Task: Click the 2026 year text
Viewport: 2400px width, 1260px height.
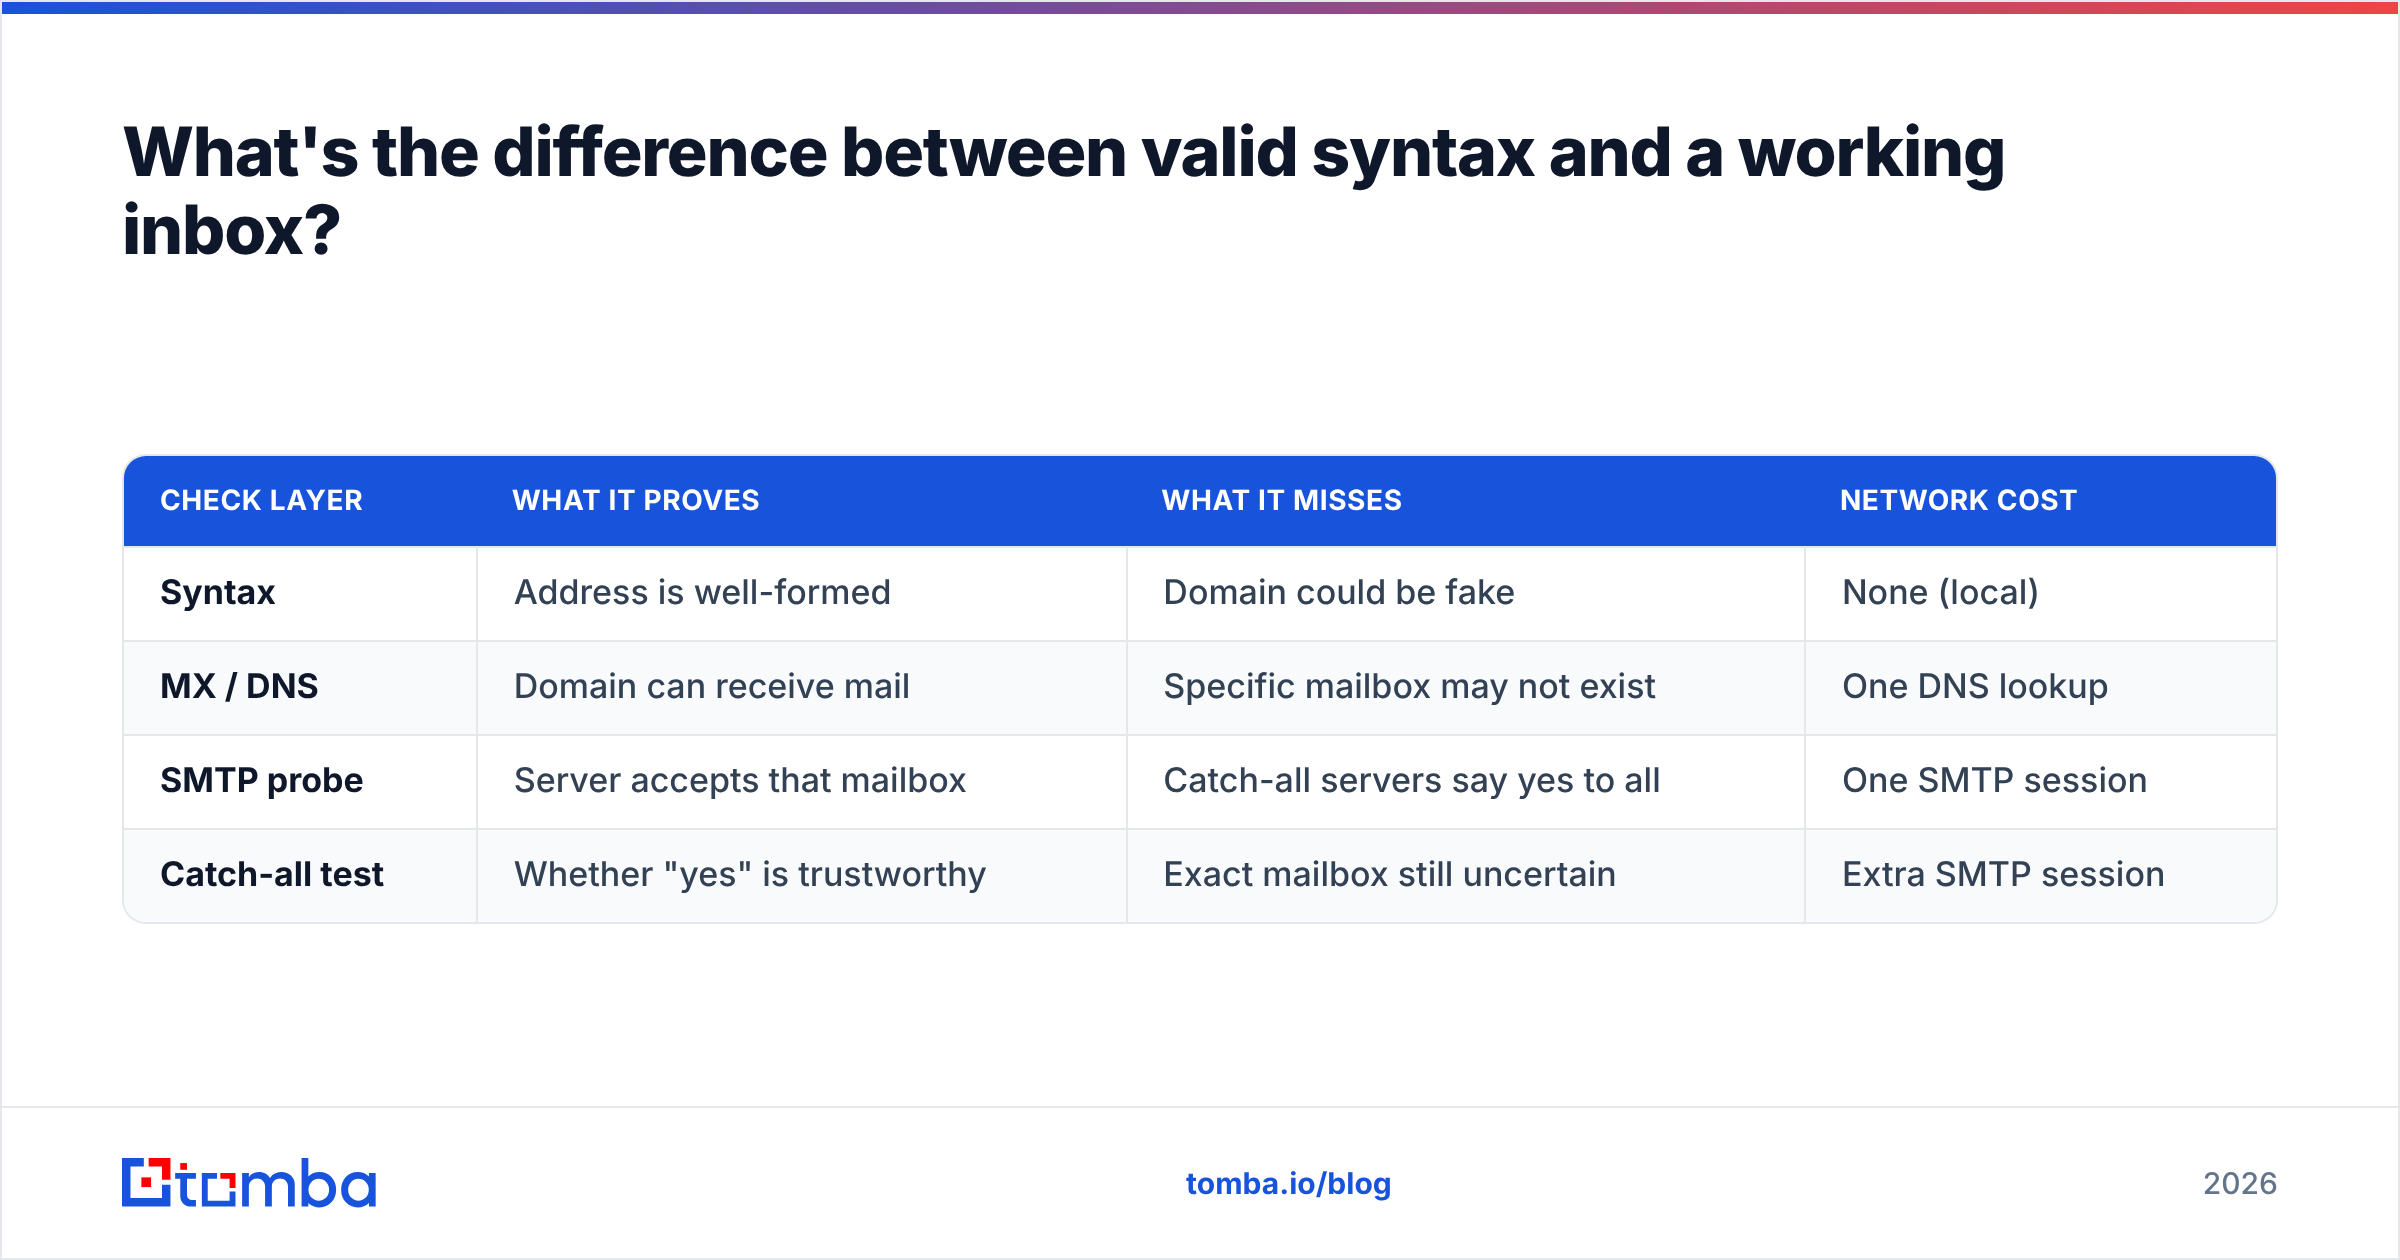Action: coord(2240,1184)
